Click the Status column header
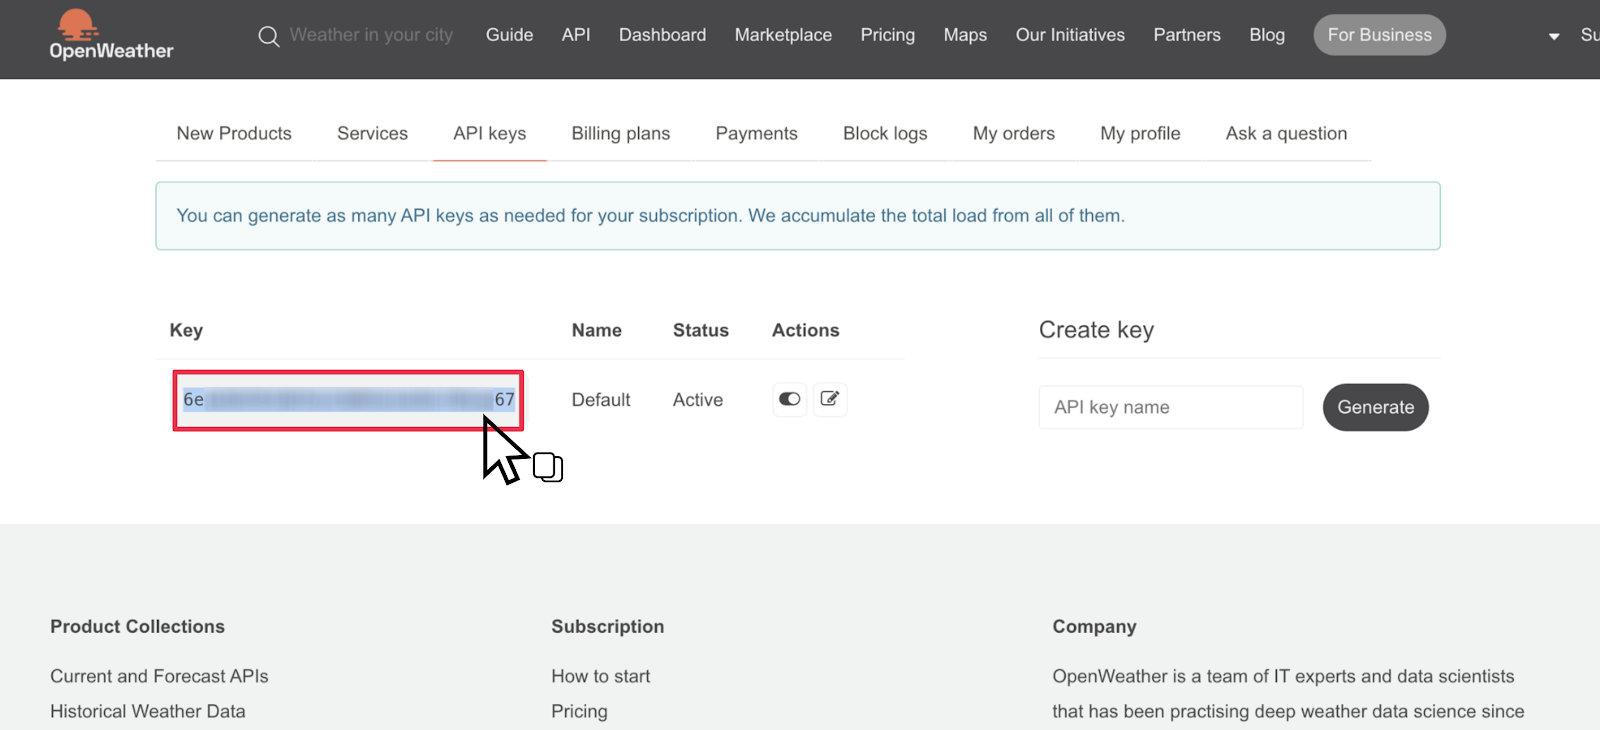Screen dimensions: 1600x730 pyautogui.click(x=701, y=330)
